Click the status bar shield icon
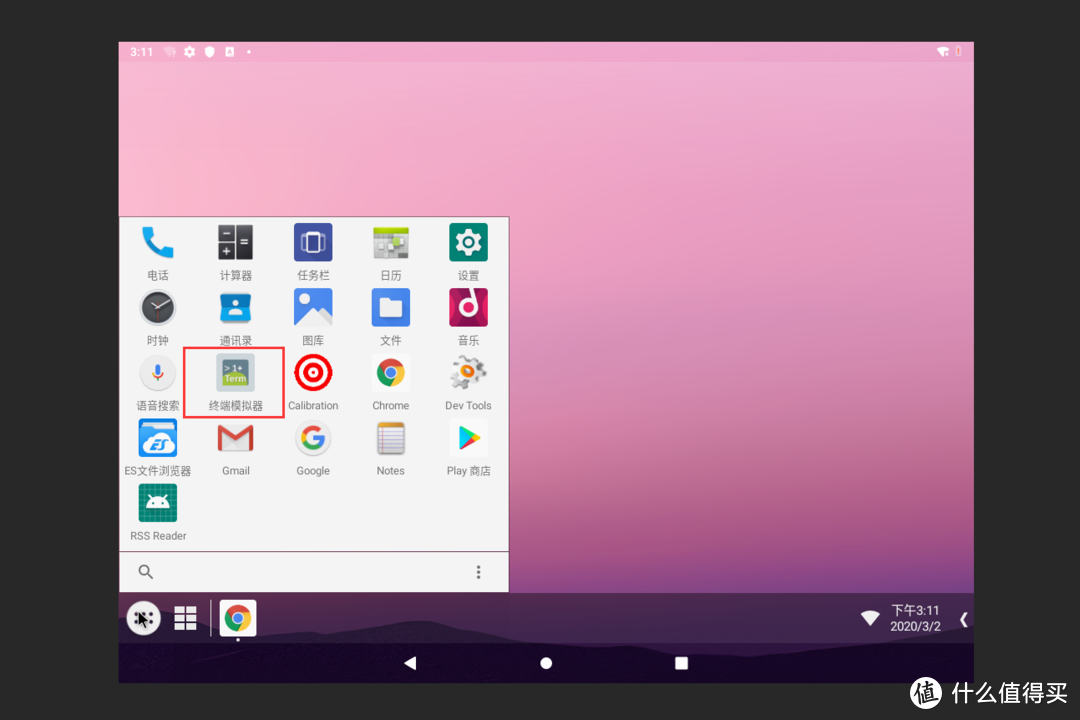 tap(209, 52)
